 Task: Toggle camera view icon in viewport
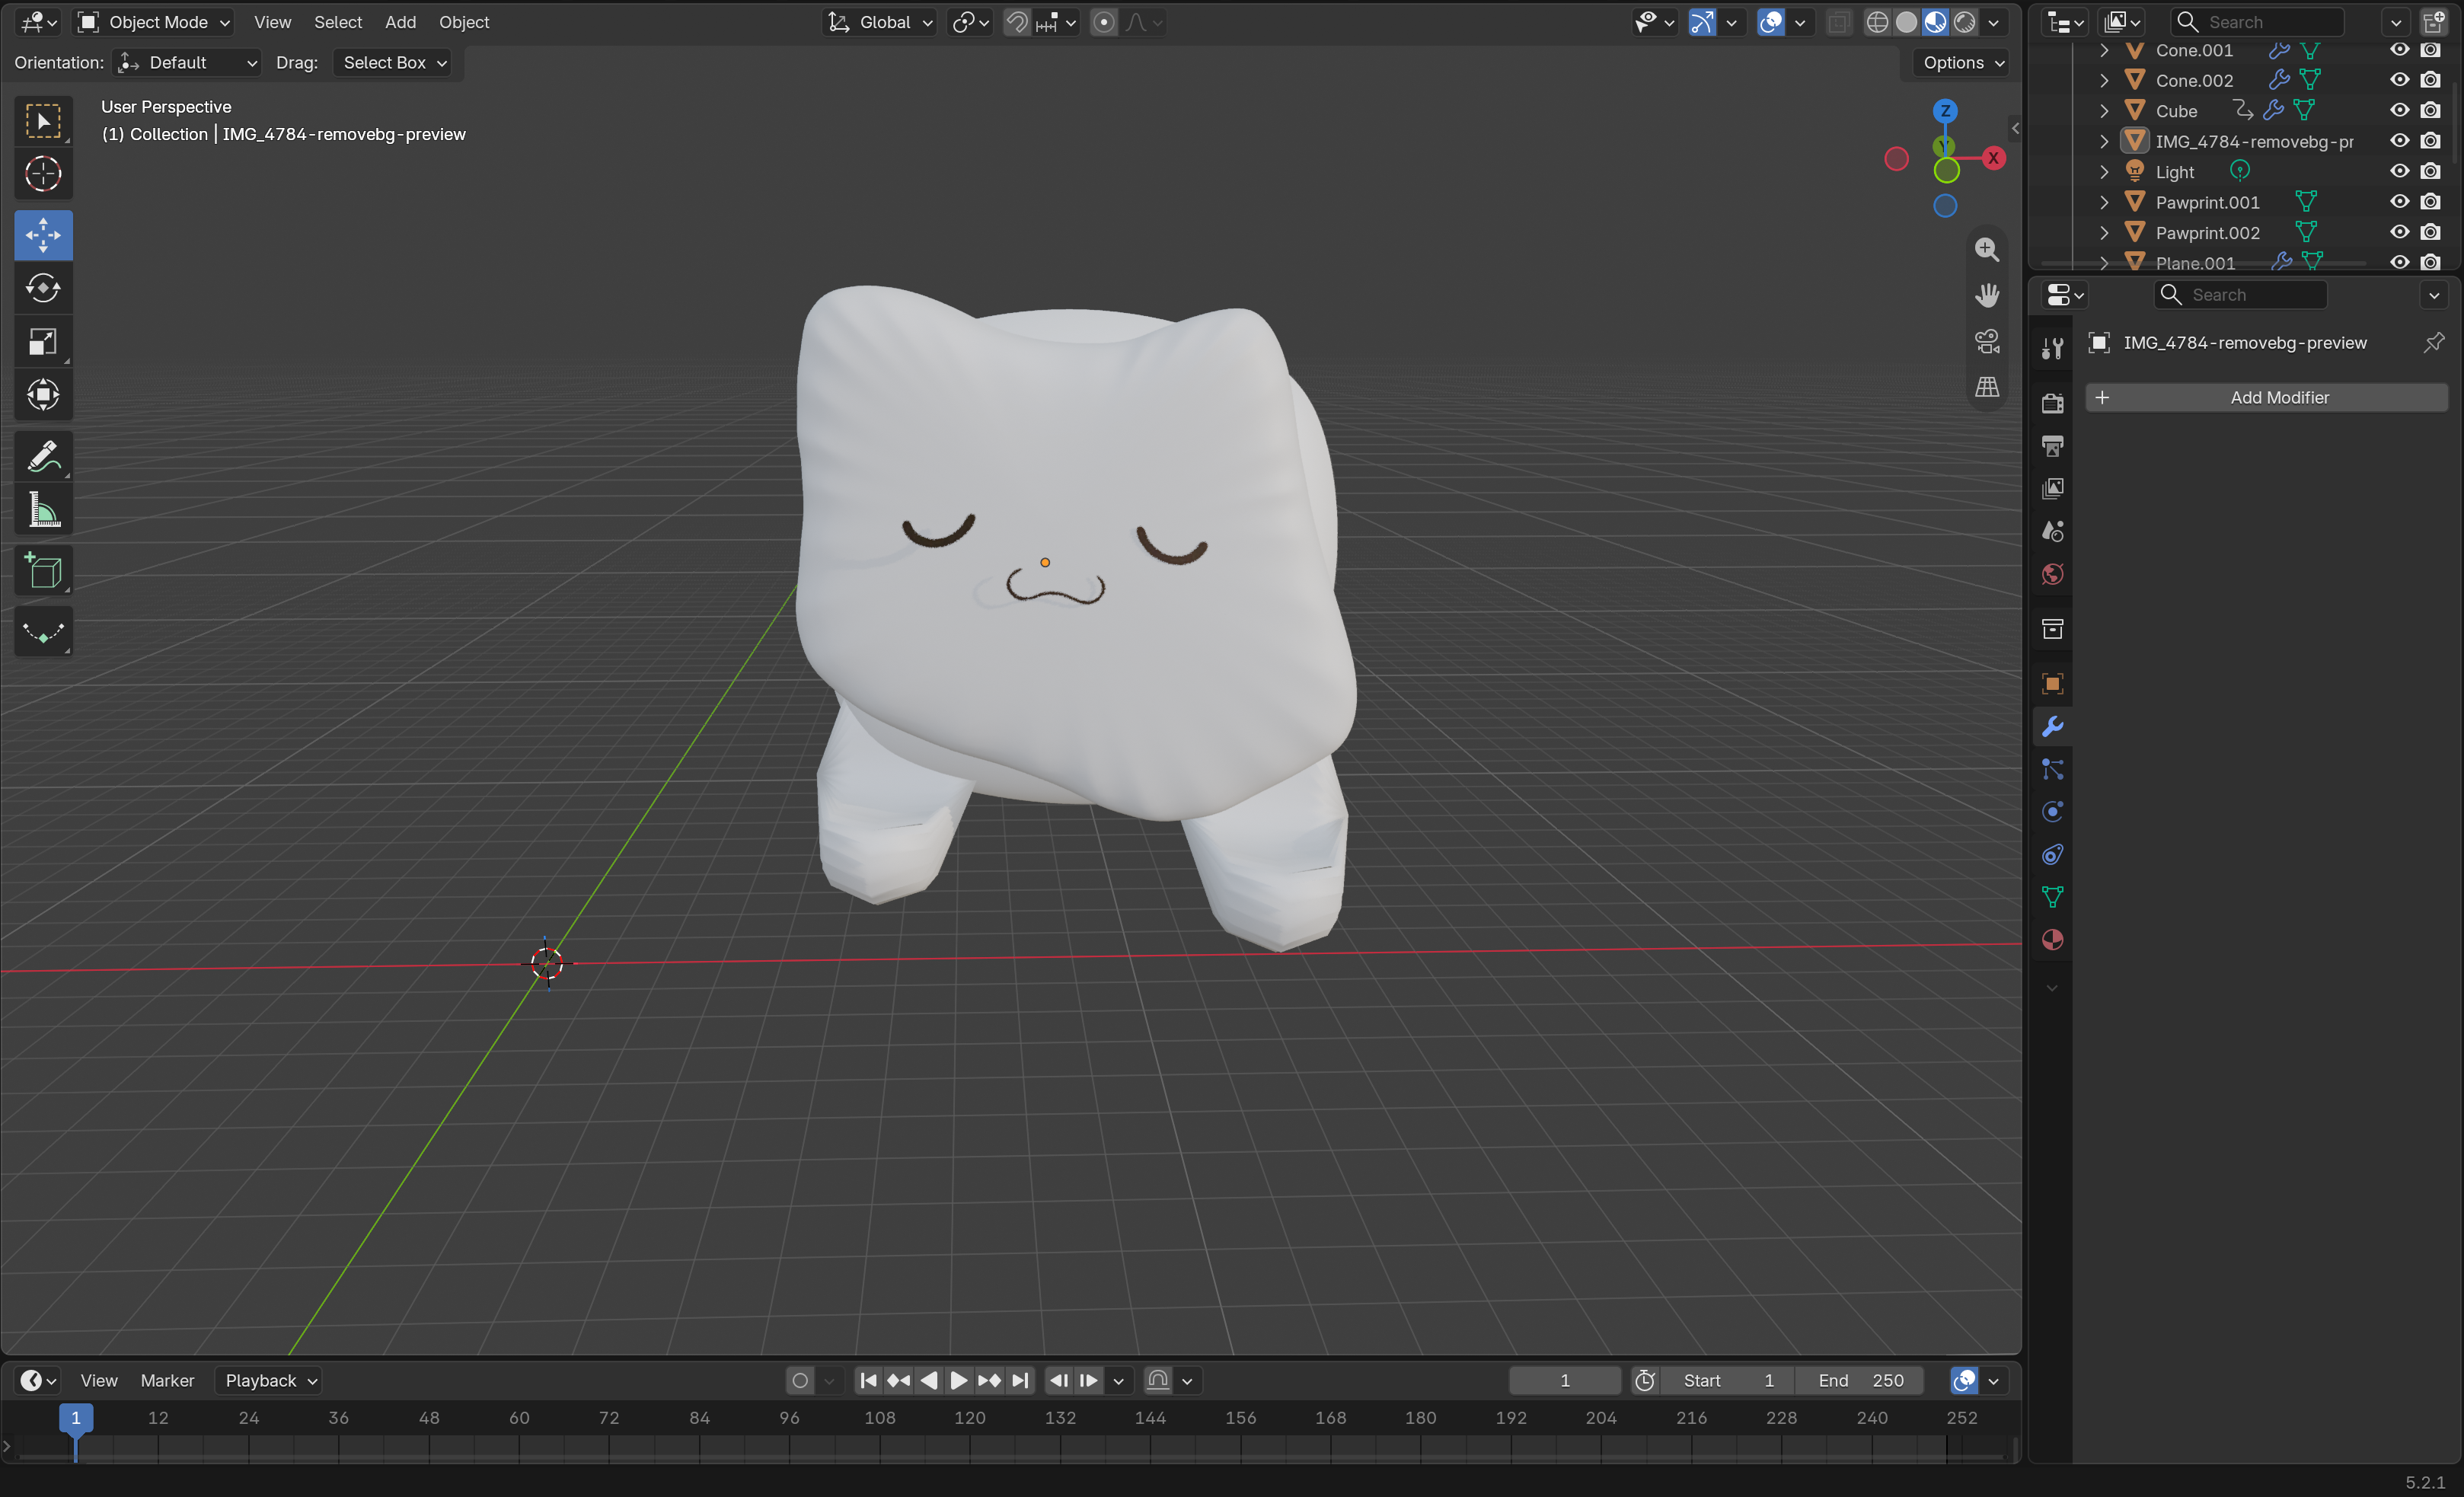[x=1987, y=341]
